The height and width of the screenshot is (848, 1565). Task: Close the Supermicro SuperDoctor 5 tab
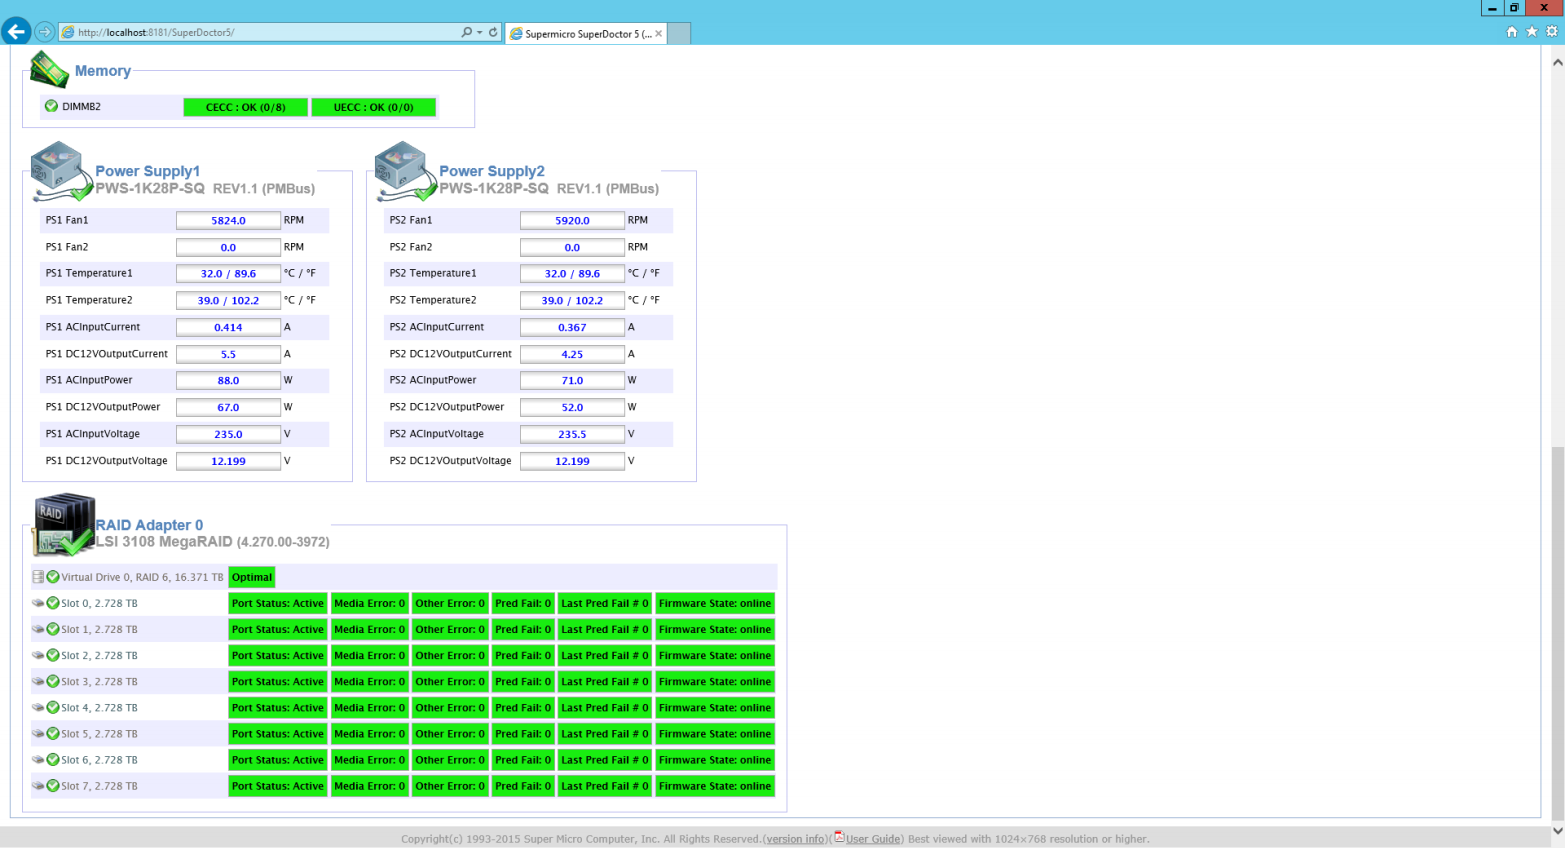tap(658, 33)
